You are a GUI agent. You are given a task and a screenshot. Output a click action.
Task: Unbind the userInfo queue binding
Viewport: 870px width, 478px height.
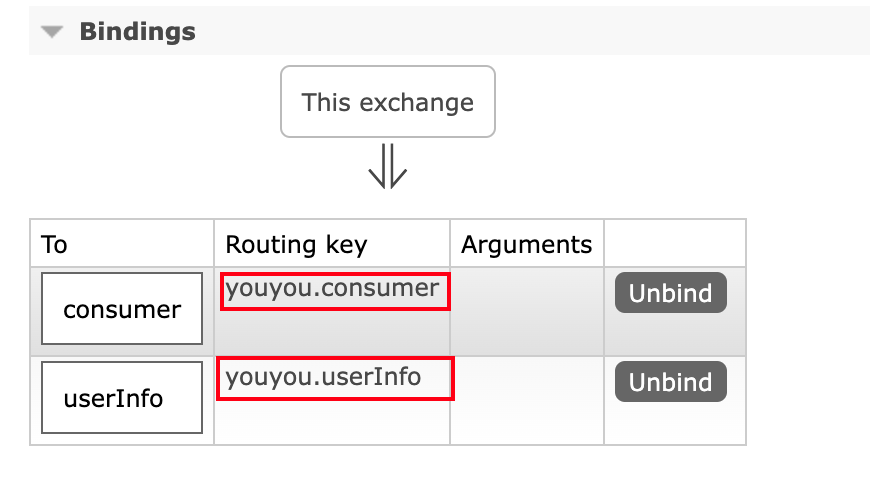[x=670, y=382]
